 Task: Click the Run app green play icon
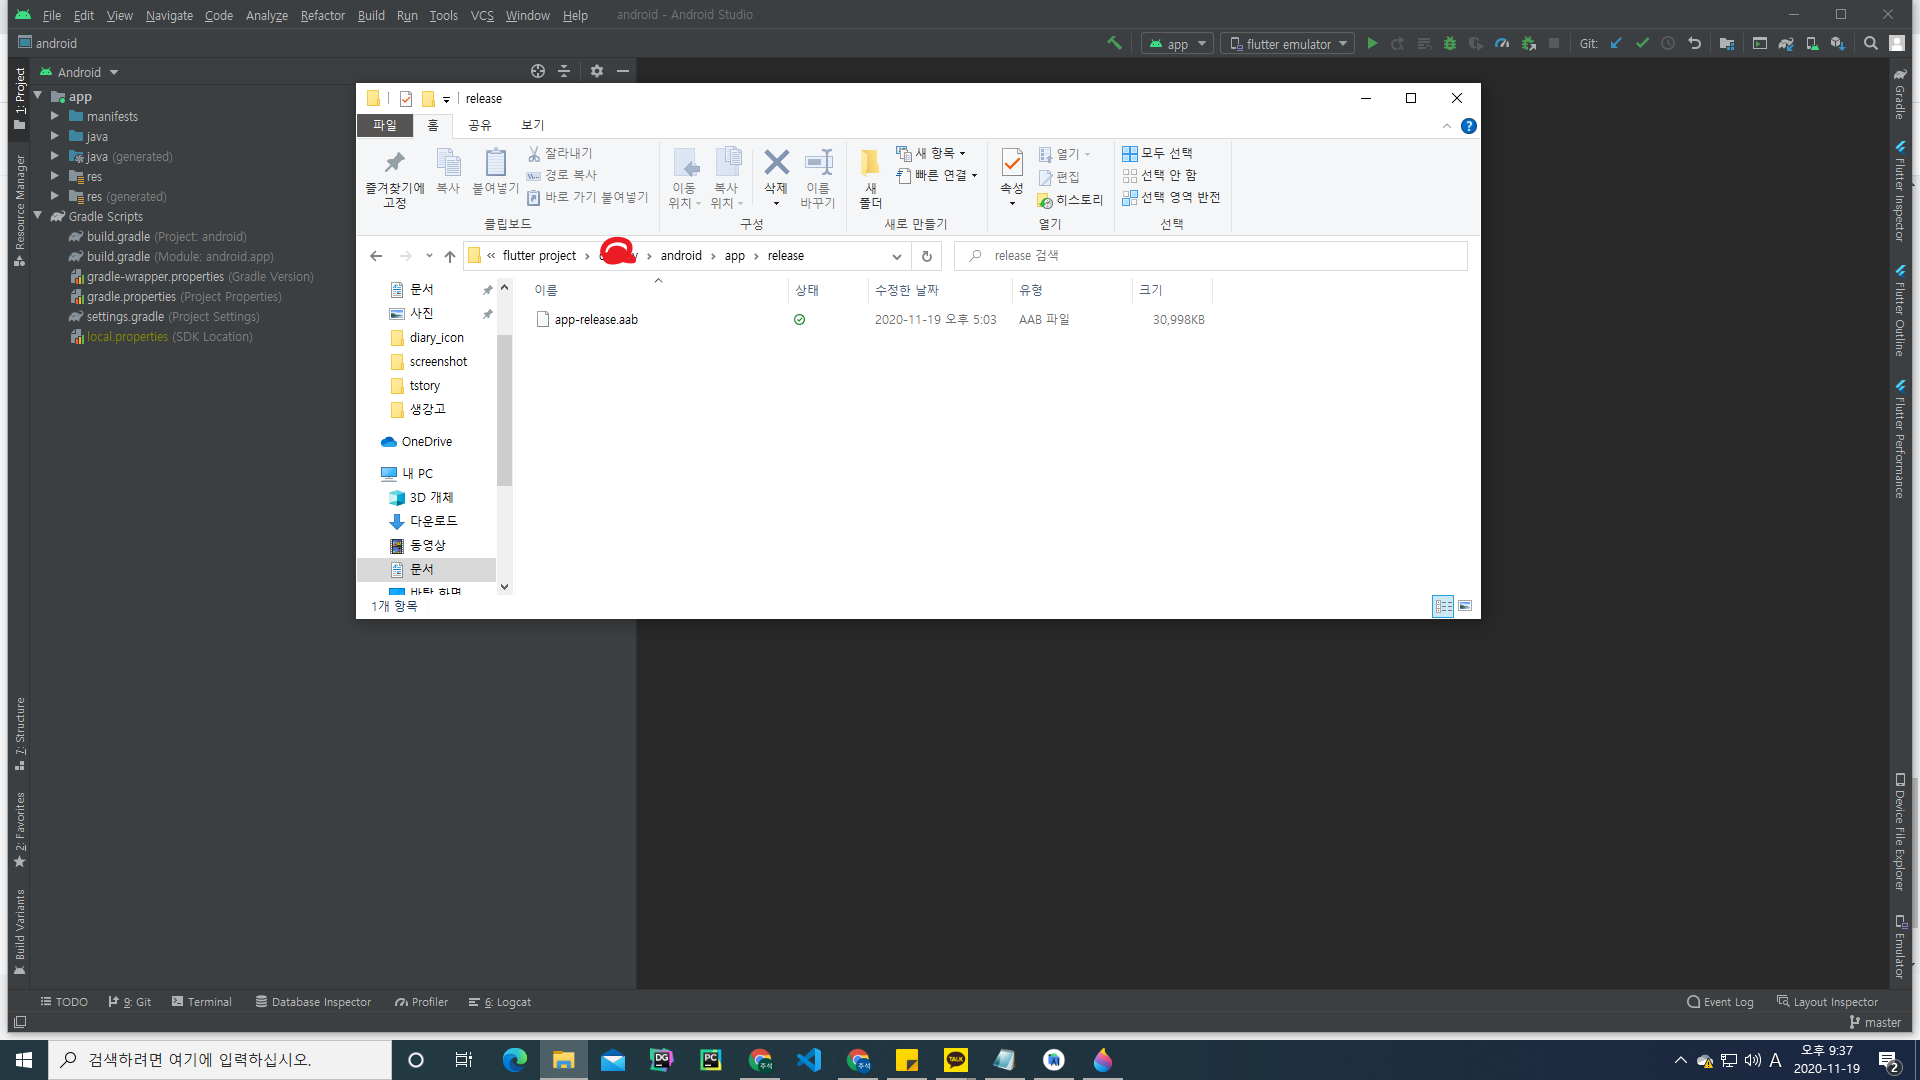click(1372, 44)
